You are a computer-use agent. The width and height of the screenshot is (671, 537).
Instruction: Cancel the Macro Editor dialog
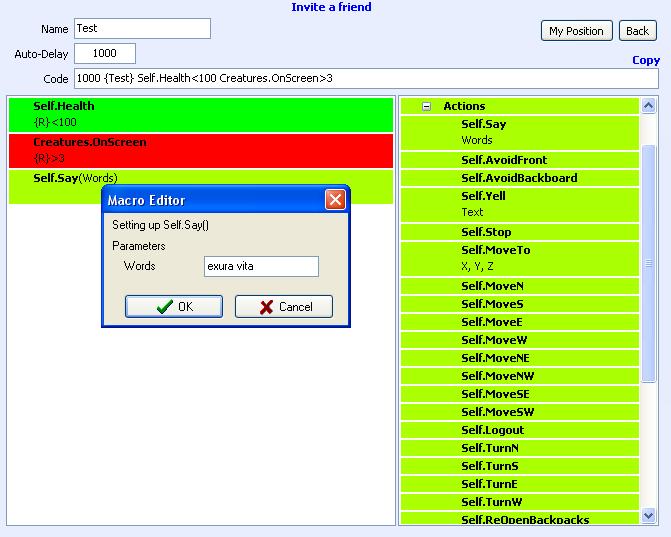(284, 307)
